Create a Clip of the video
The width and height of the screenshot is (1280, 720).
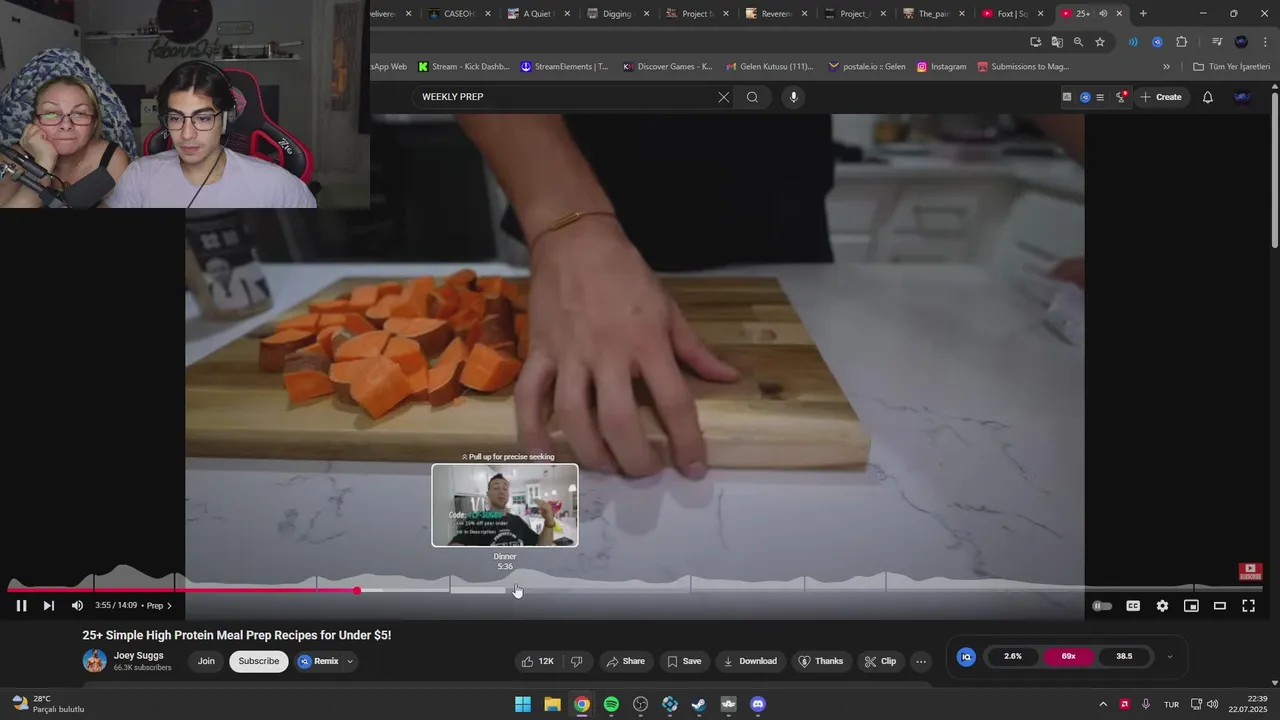880,661
